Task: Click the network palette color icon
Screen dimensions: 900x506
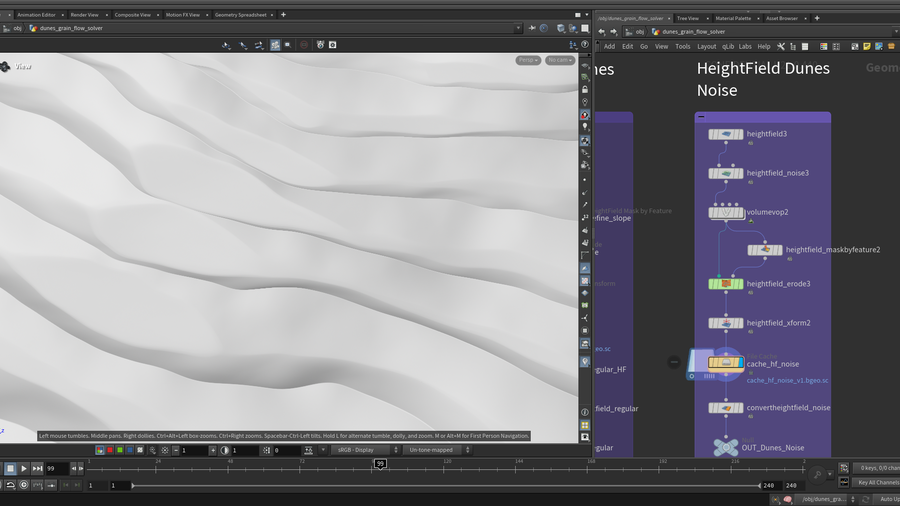Action: (822, 46)
